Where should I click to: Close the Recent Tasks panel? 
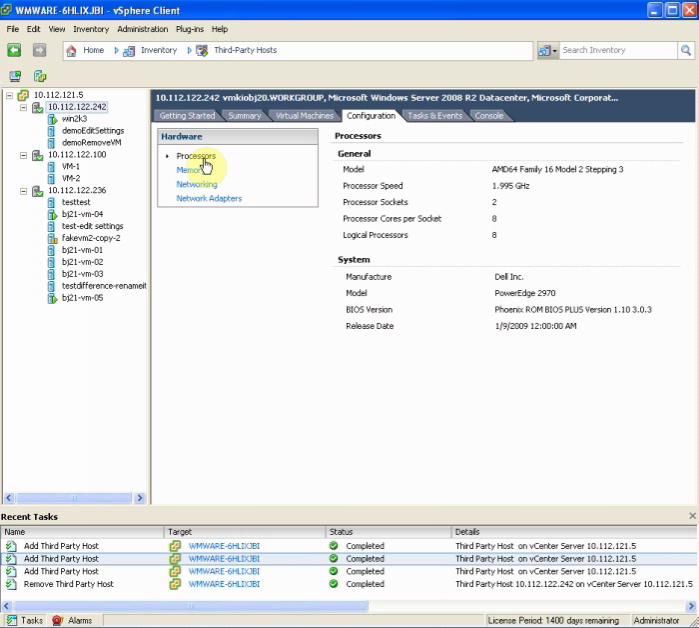pyautogui.click(x=692, y=516)
